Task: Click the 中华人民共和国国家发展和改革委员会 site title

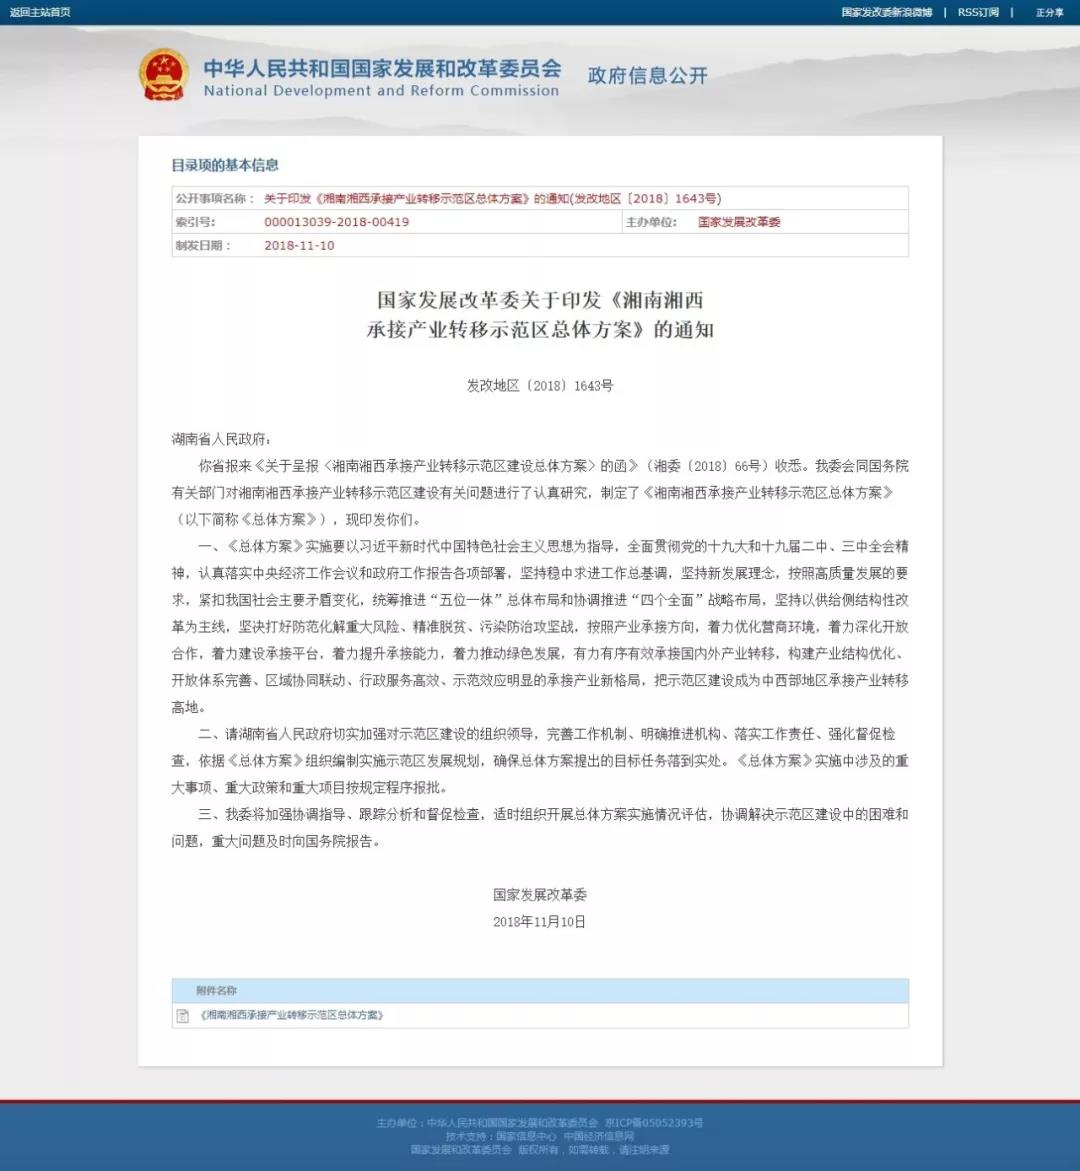Action: (x=382, y=68)
